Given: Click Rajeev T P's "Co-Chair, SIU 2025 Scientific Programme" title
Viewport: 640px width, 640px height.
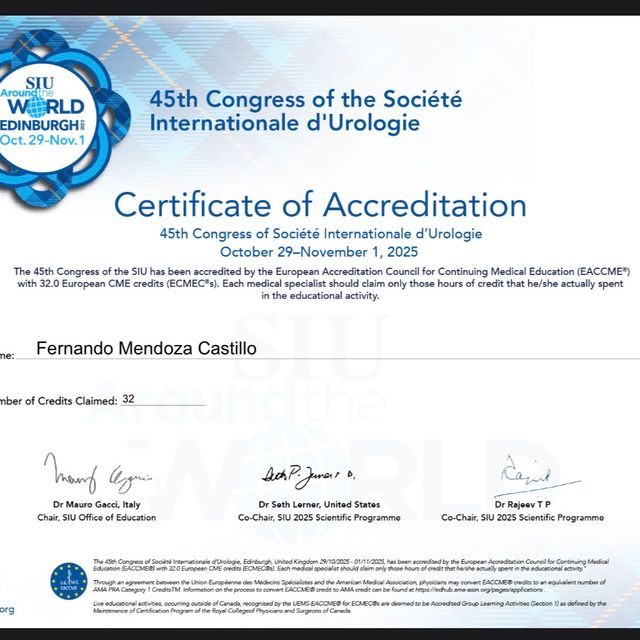Looking at the screenshot, I should pyautogui.click(x=522, y=518).
